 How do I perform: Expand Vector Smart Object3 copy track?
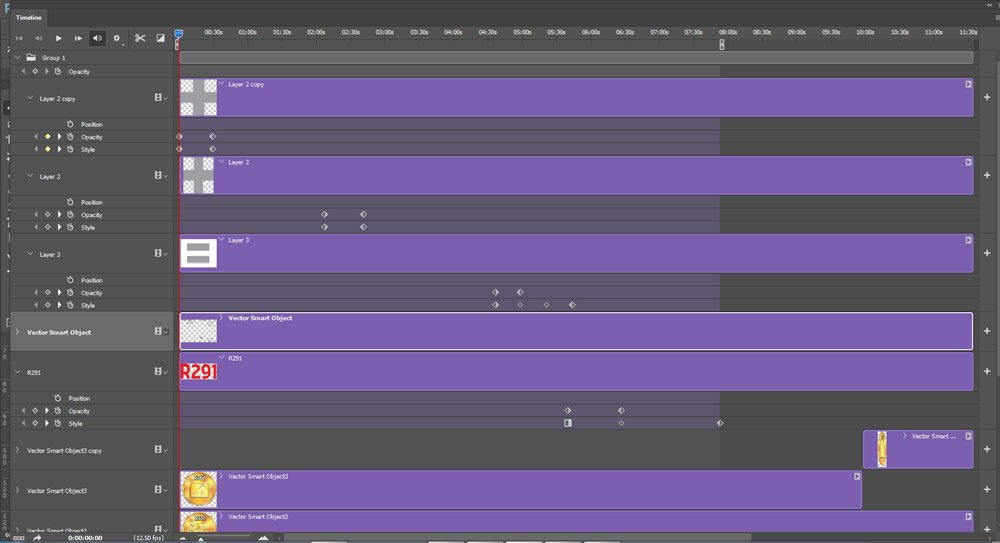(x=18, y=450)
